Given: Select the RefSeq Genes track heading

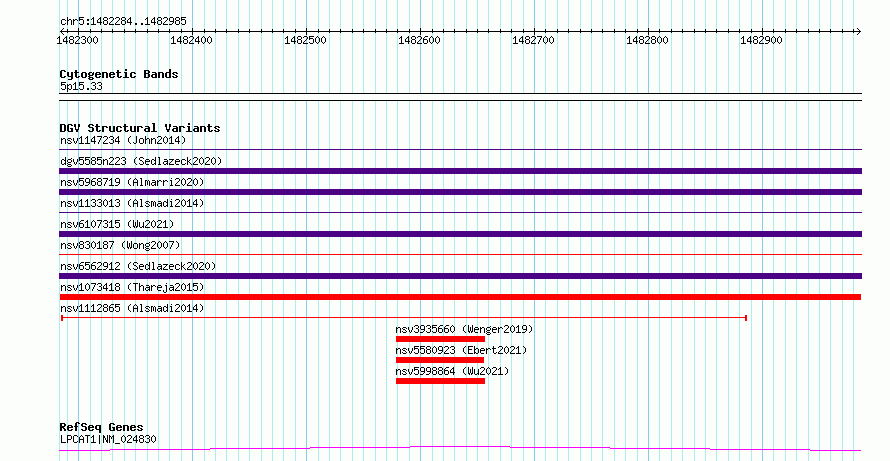Looking at the screenshot, I should point(101,427).
